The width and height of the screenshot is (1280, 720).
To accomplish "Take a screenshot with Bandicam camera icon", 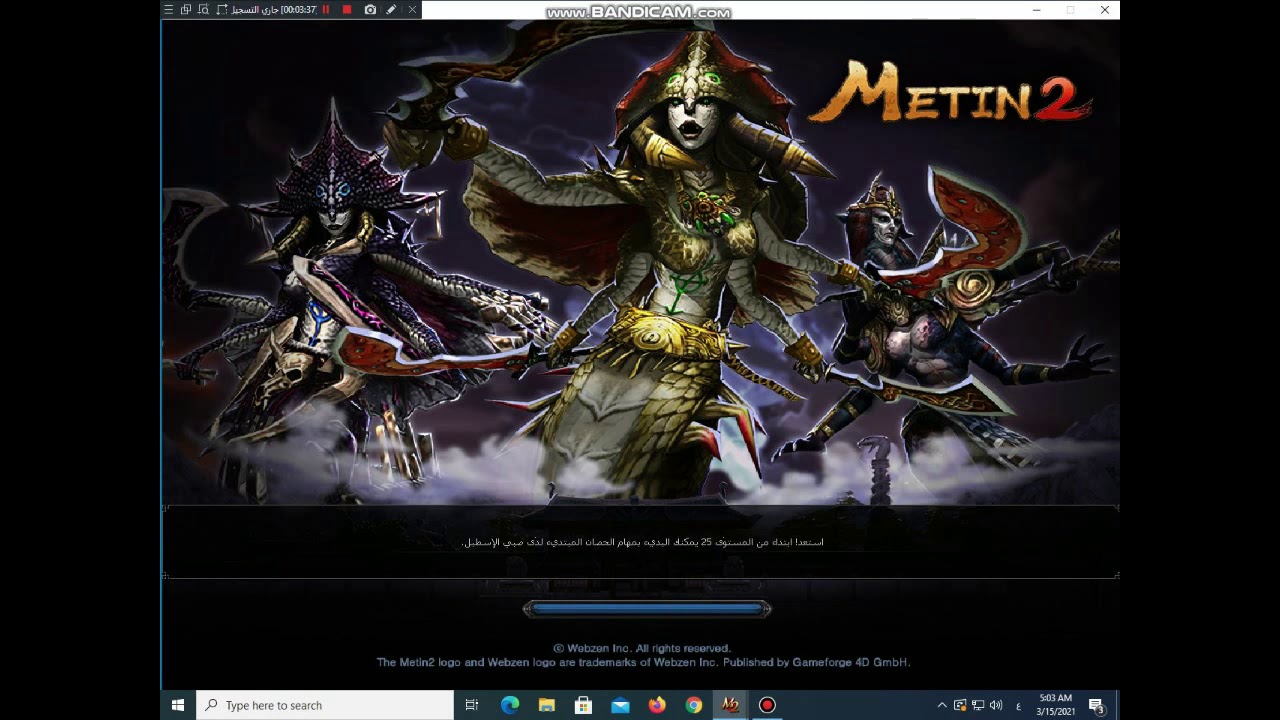I will [x=370, y=10].
